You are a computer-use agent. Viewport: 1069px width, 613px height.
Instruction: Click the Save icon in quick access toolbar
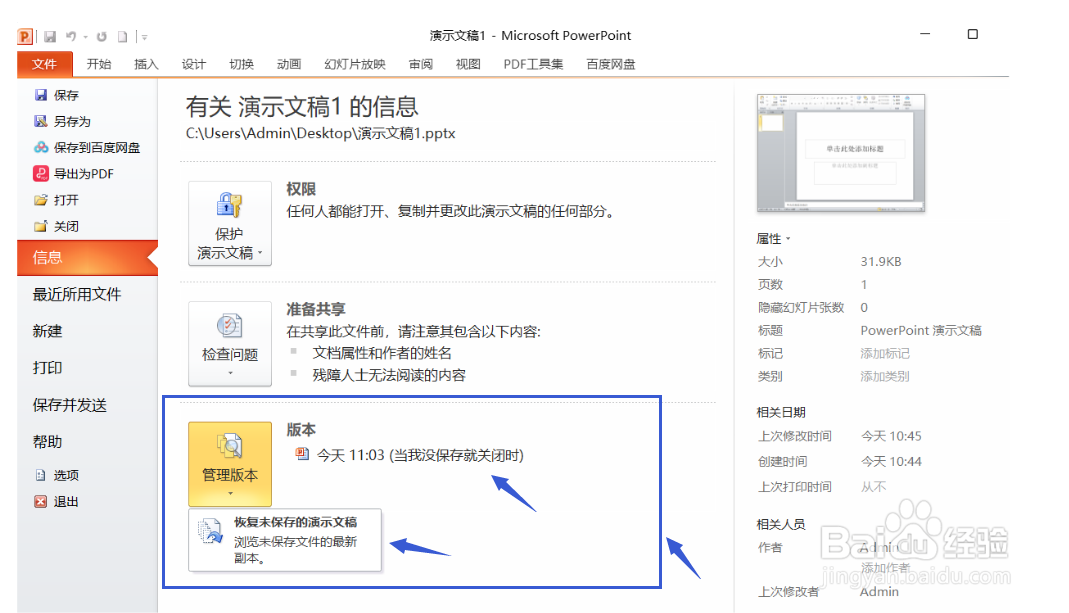pyautogui.click(x=50, y=37)
